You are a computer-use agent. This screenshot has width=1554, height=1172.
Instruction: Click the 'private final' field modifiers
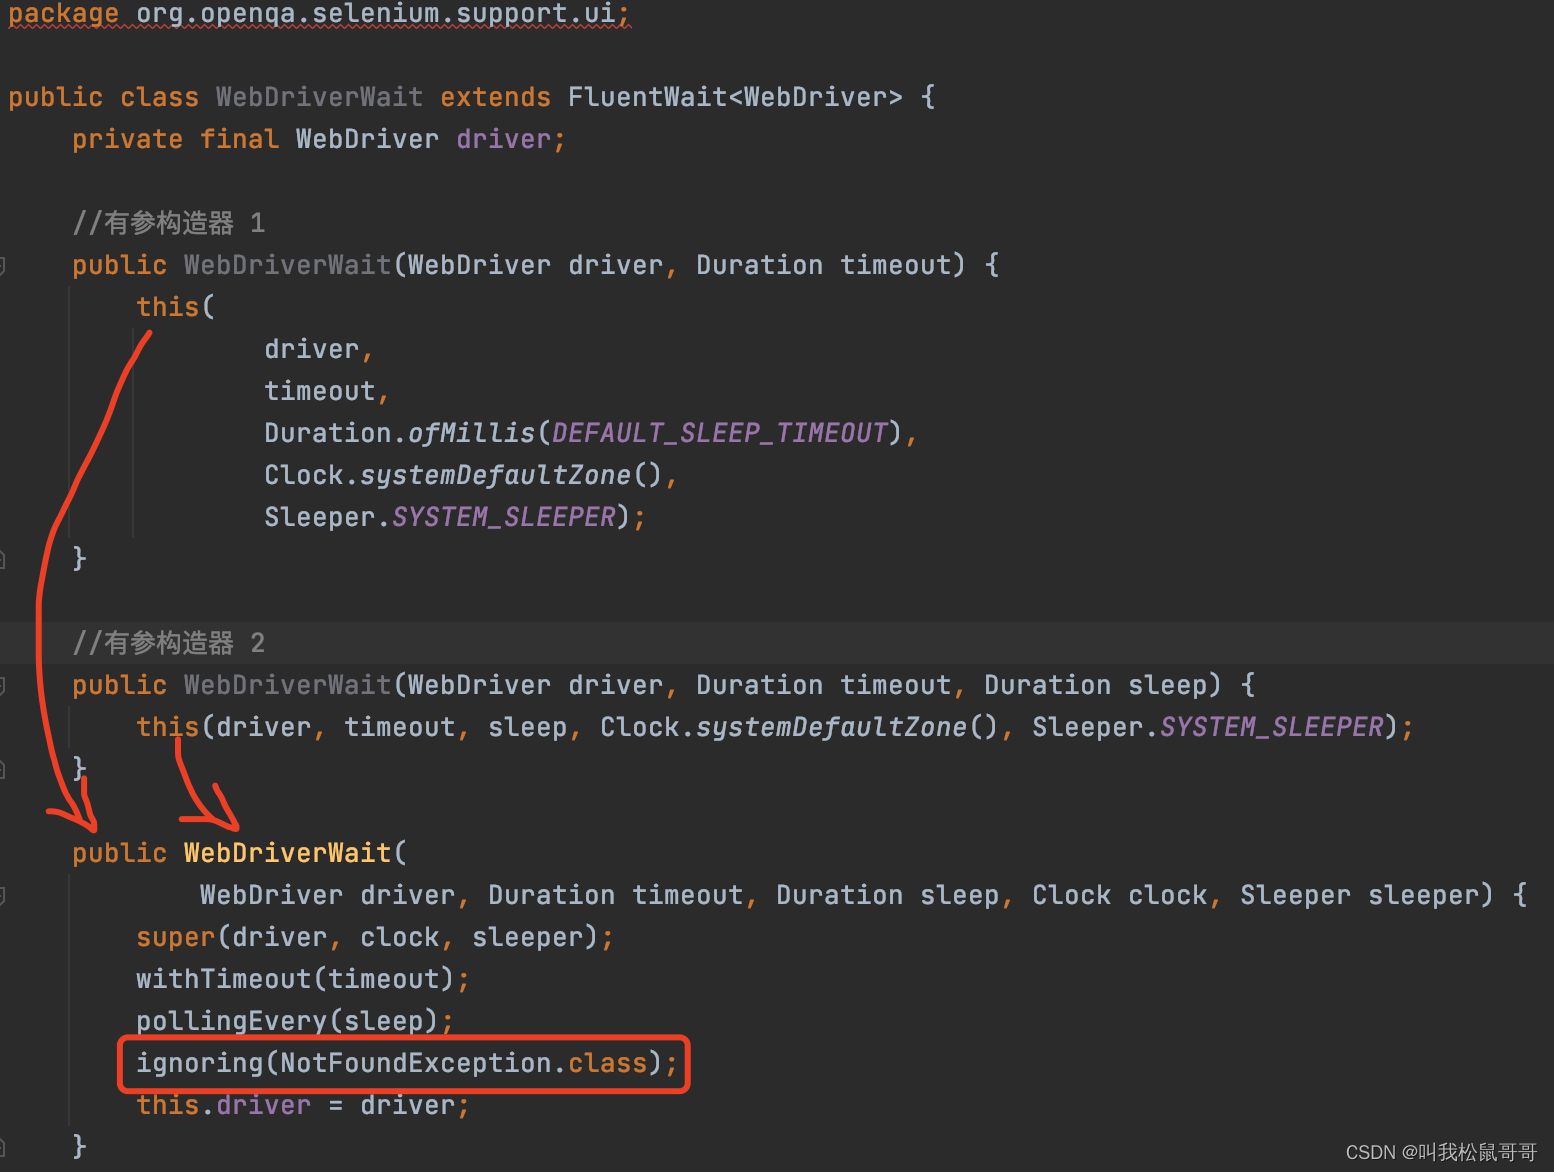coord(175,139)
